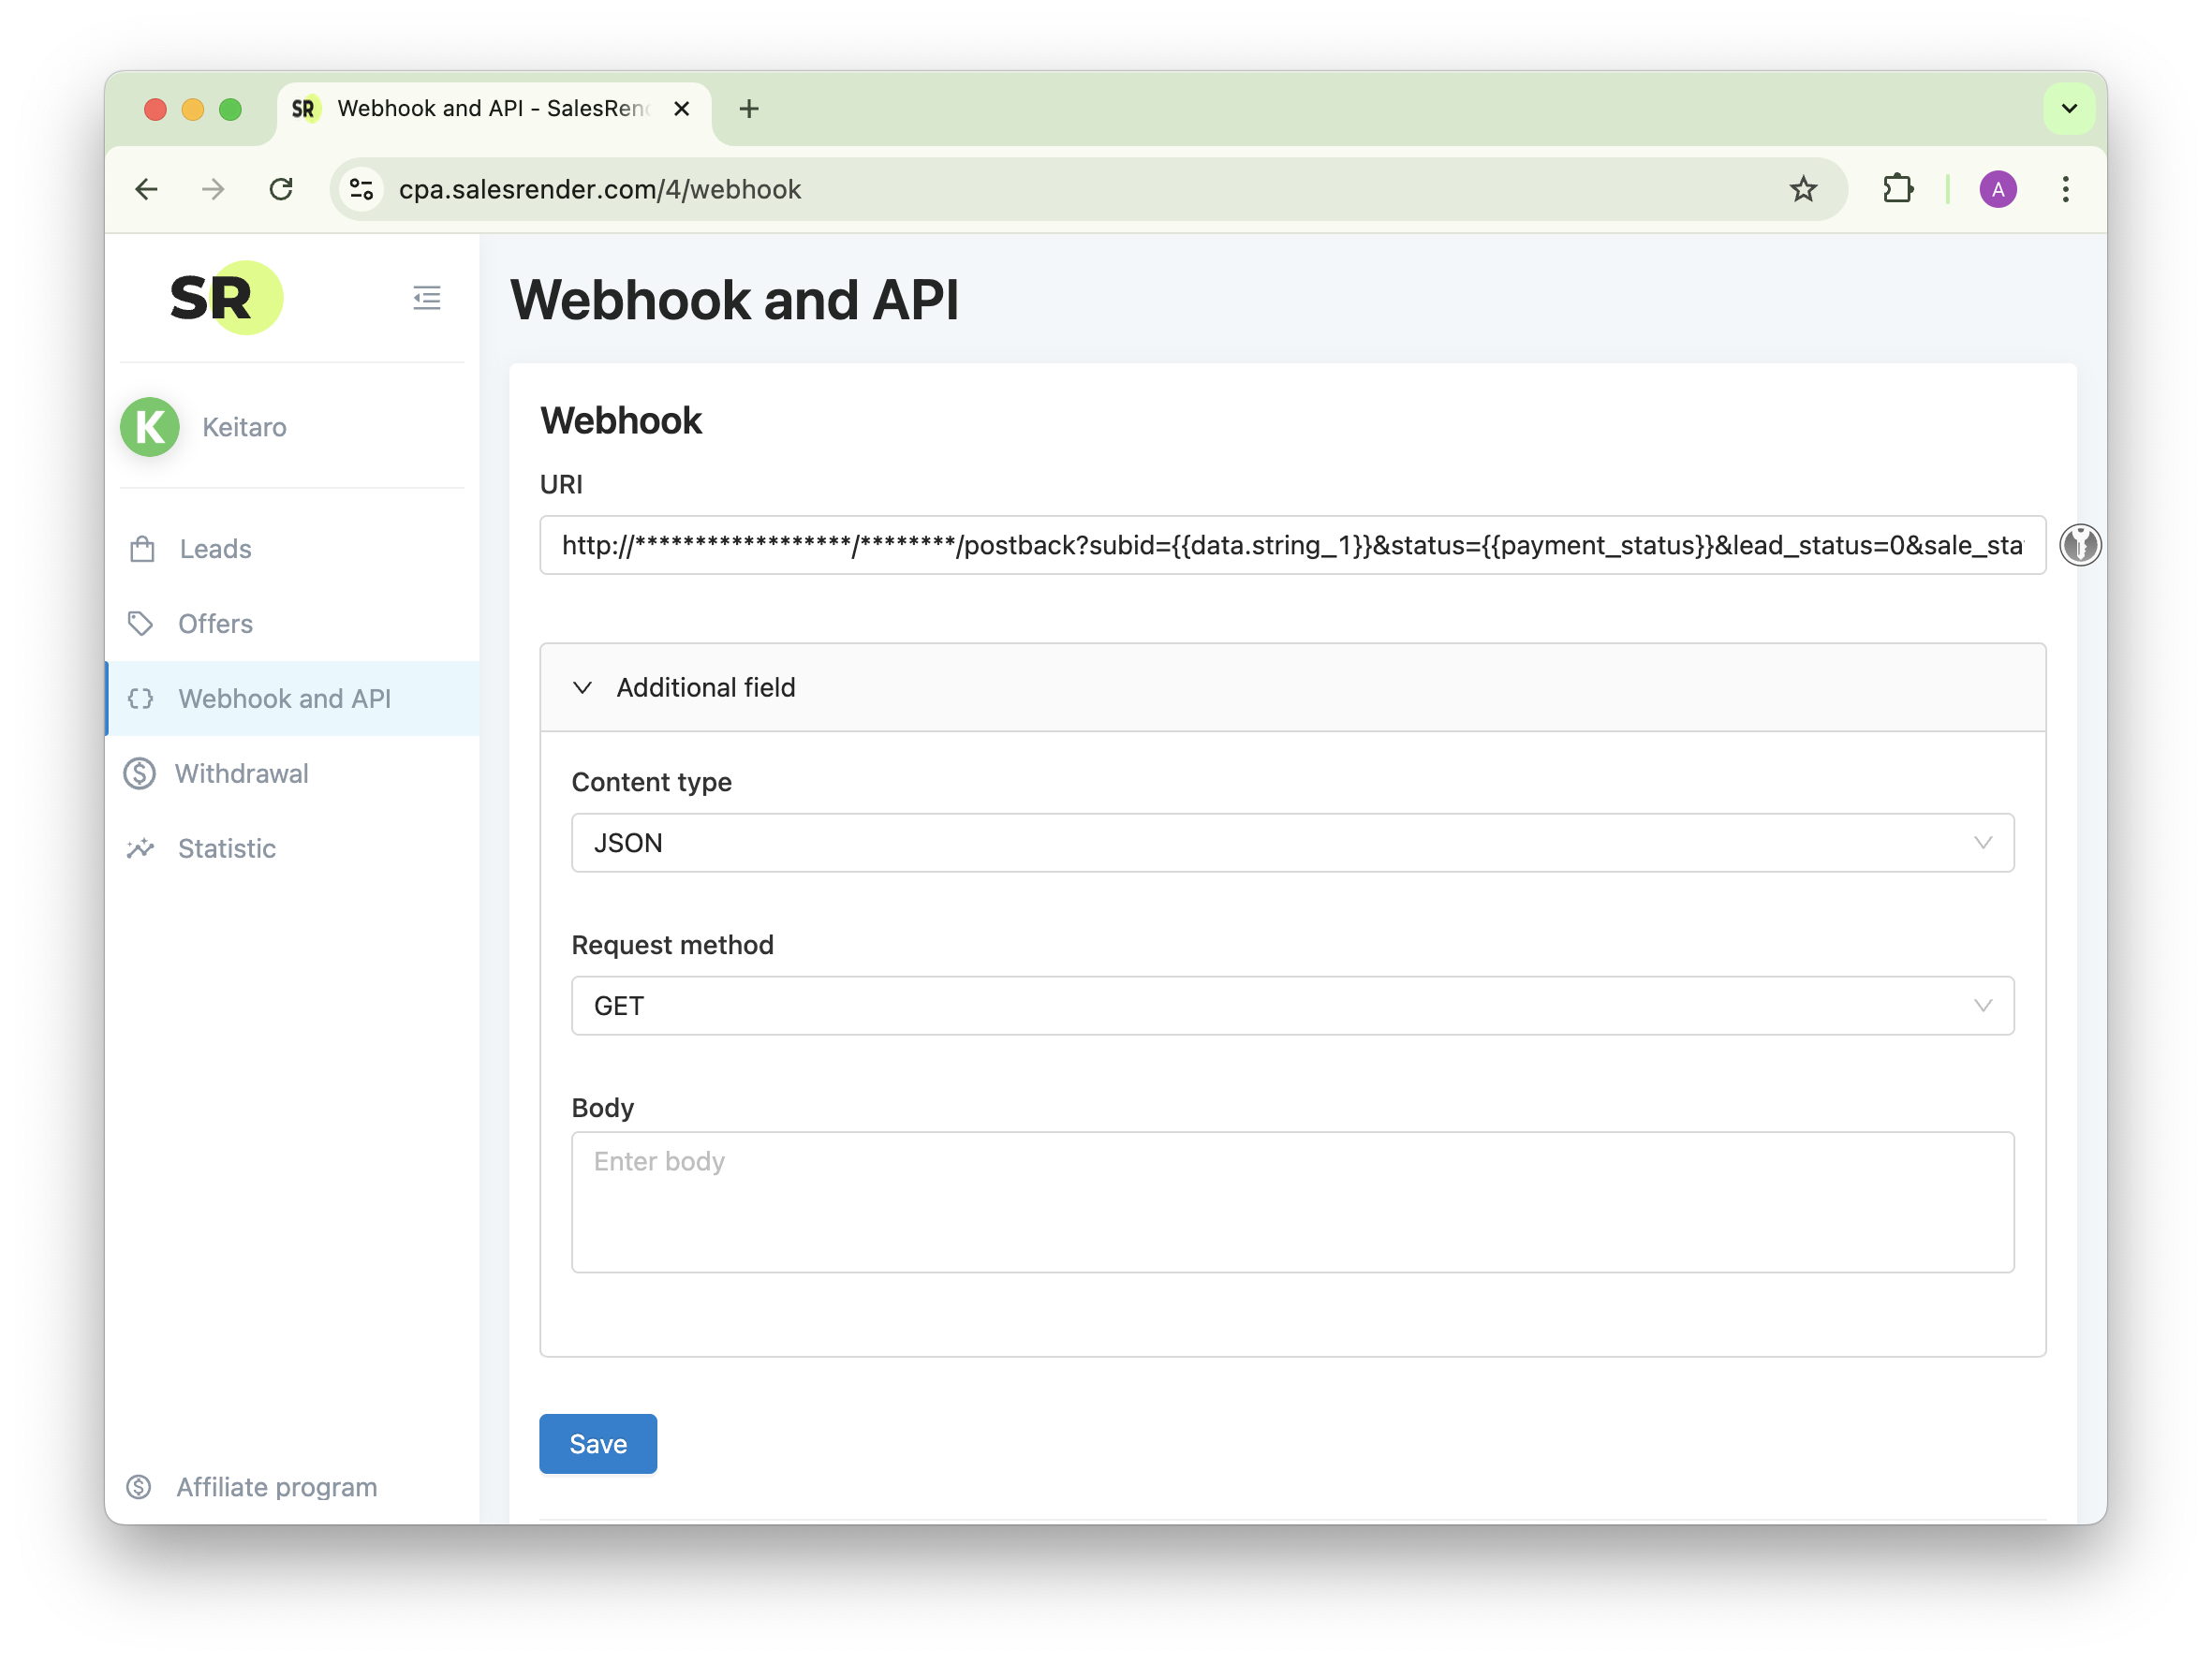Click the Body label
2212x1663 pixels.
(x=603, y=1108)
